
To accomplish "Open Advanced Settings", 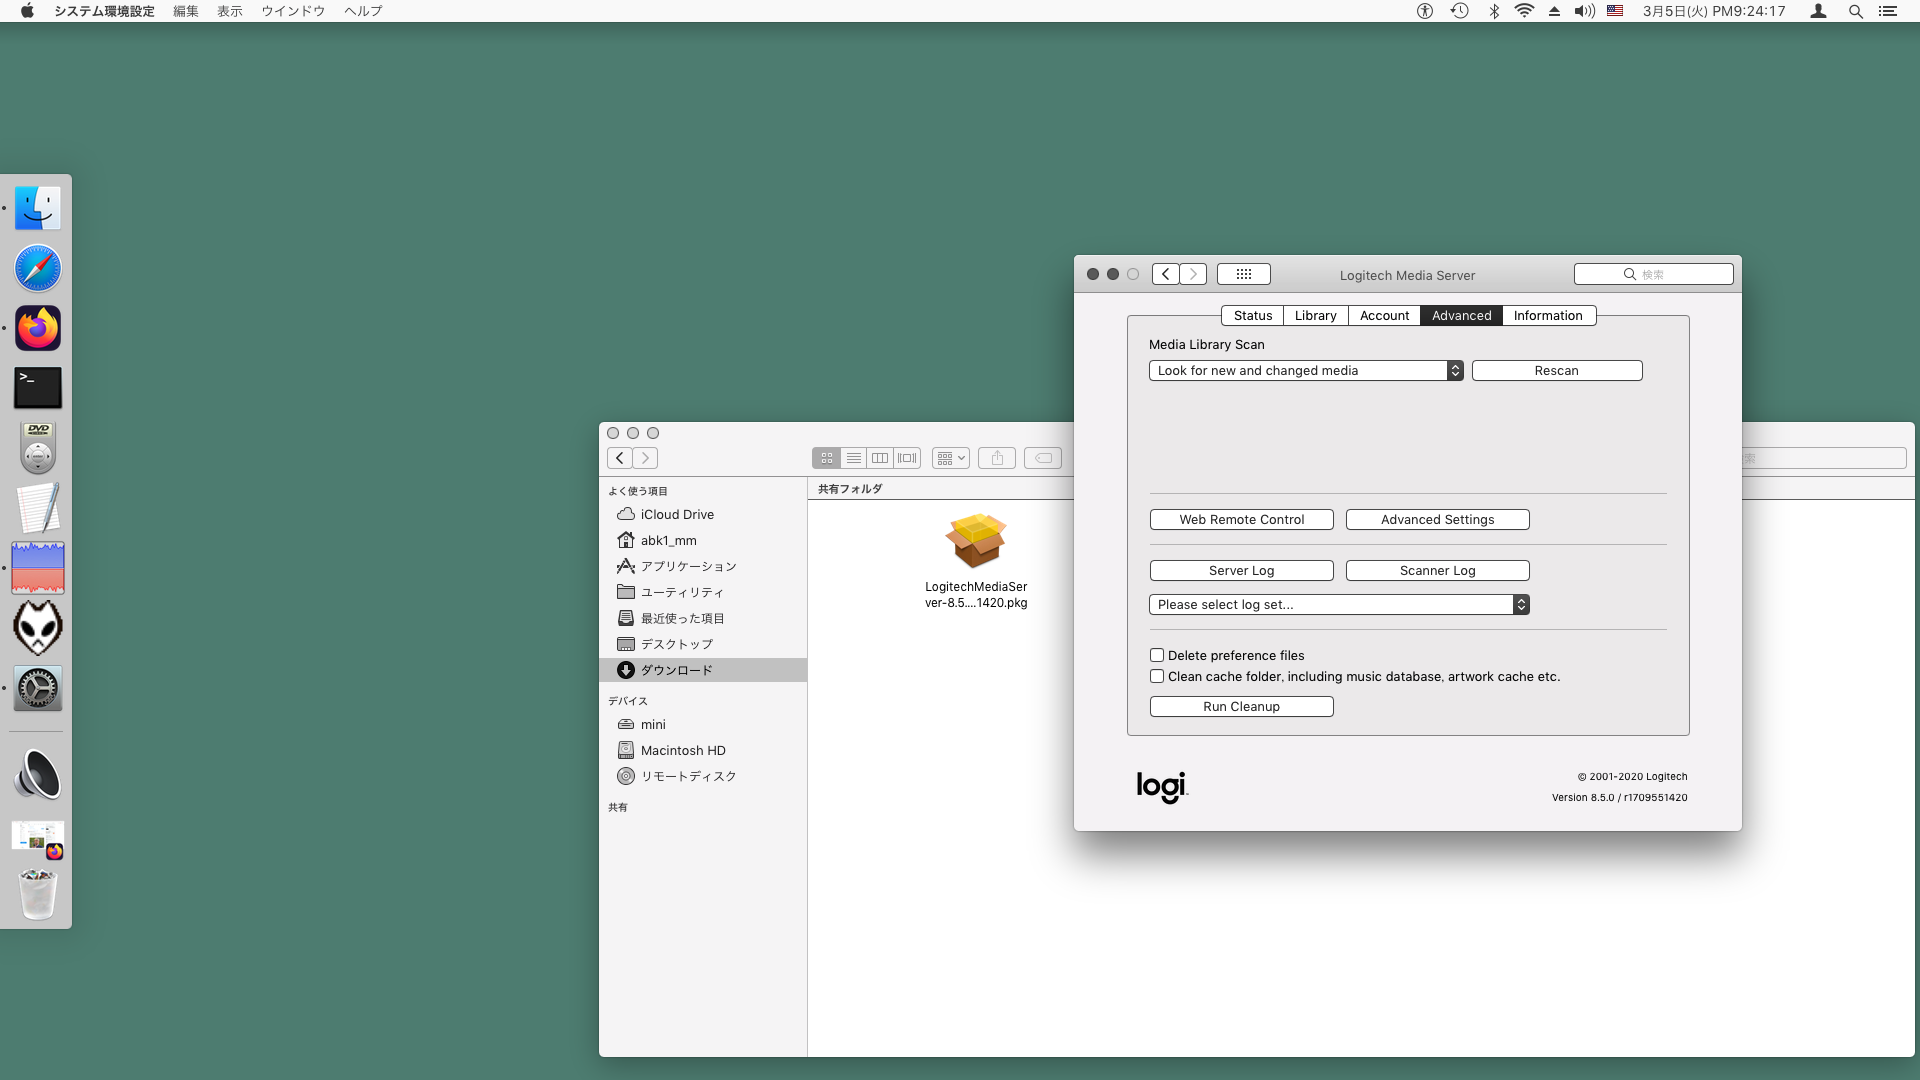I will [x=1438, y=519].
